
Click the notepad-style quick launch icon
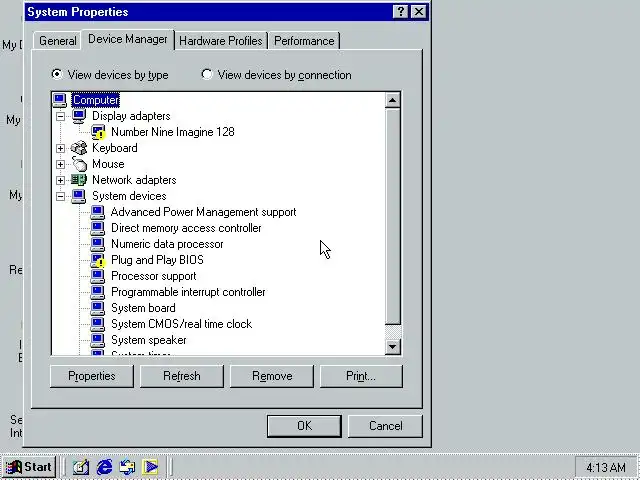point(81,467)
